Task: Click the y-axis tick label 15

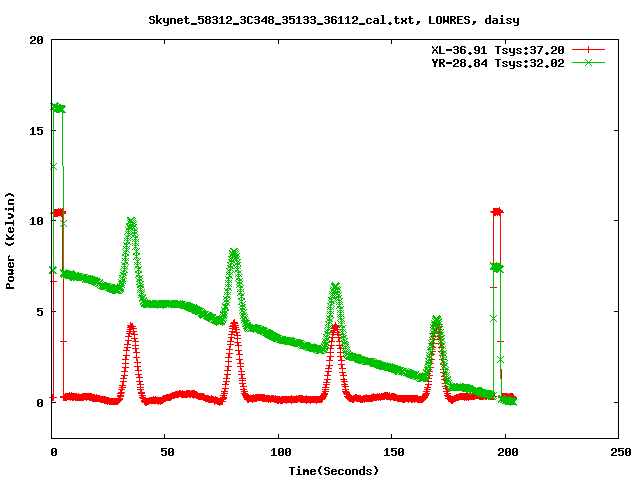Action: click(36, 131)
